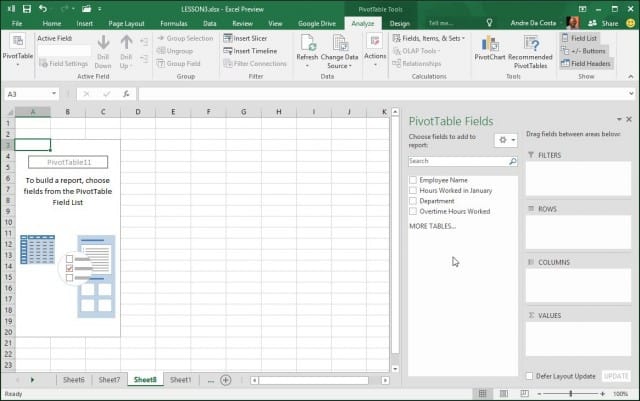Check Hours Worked in January field
The image size is (640, 401).
tap(413, 191)
